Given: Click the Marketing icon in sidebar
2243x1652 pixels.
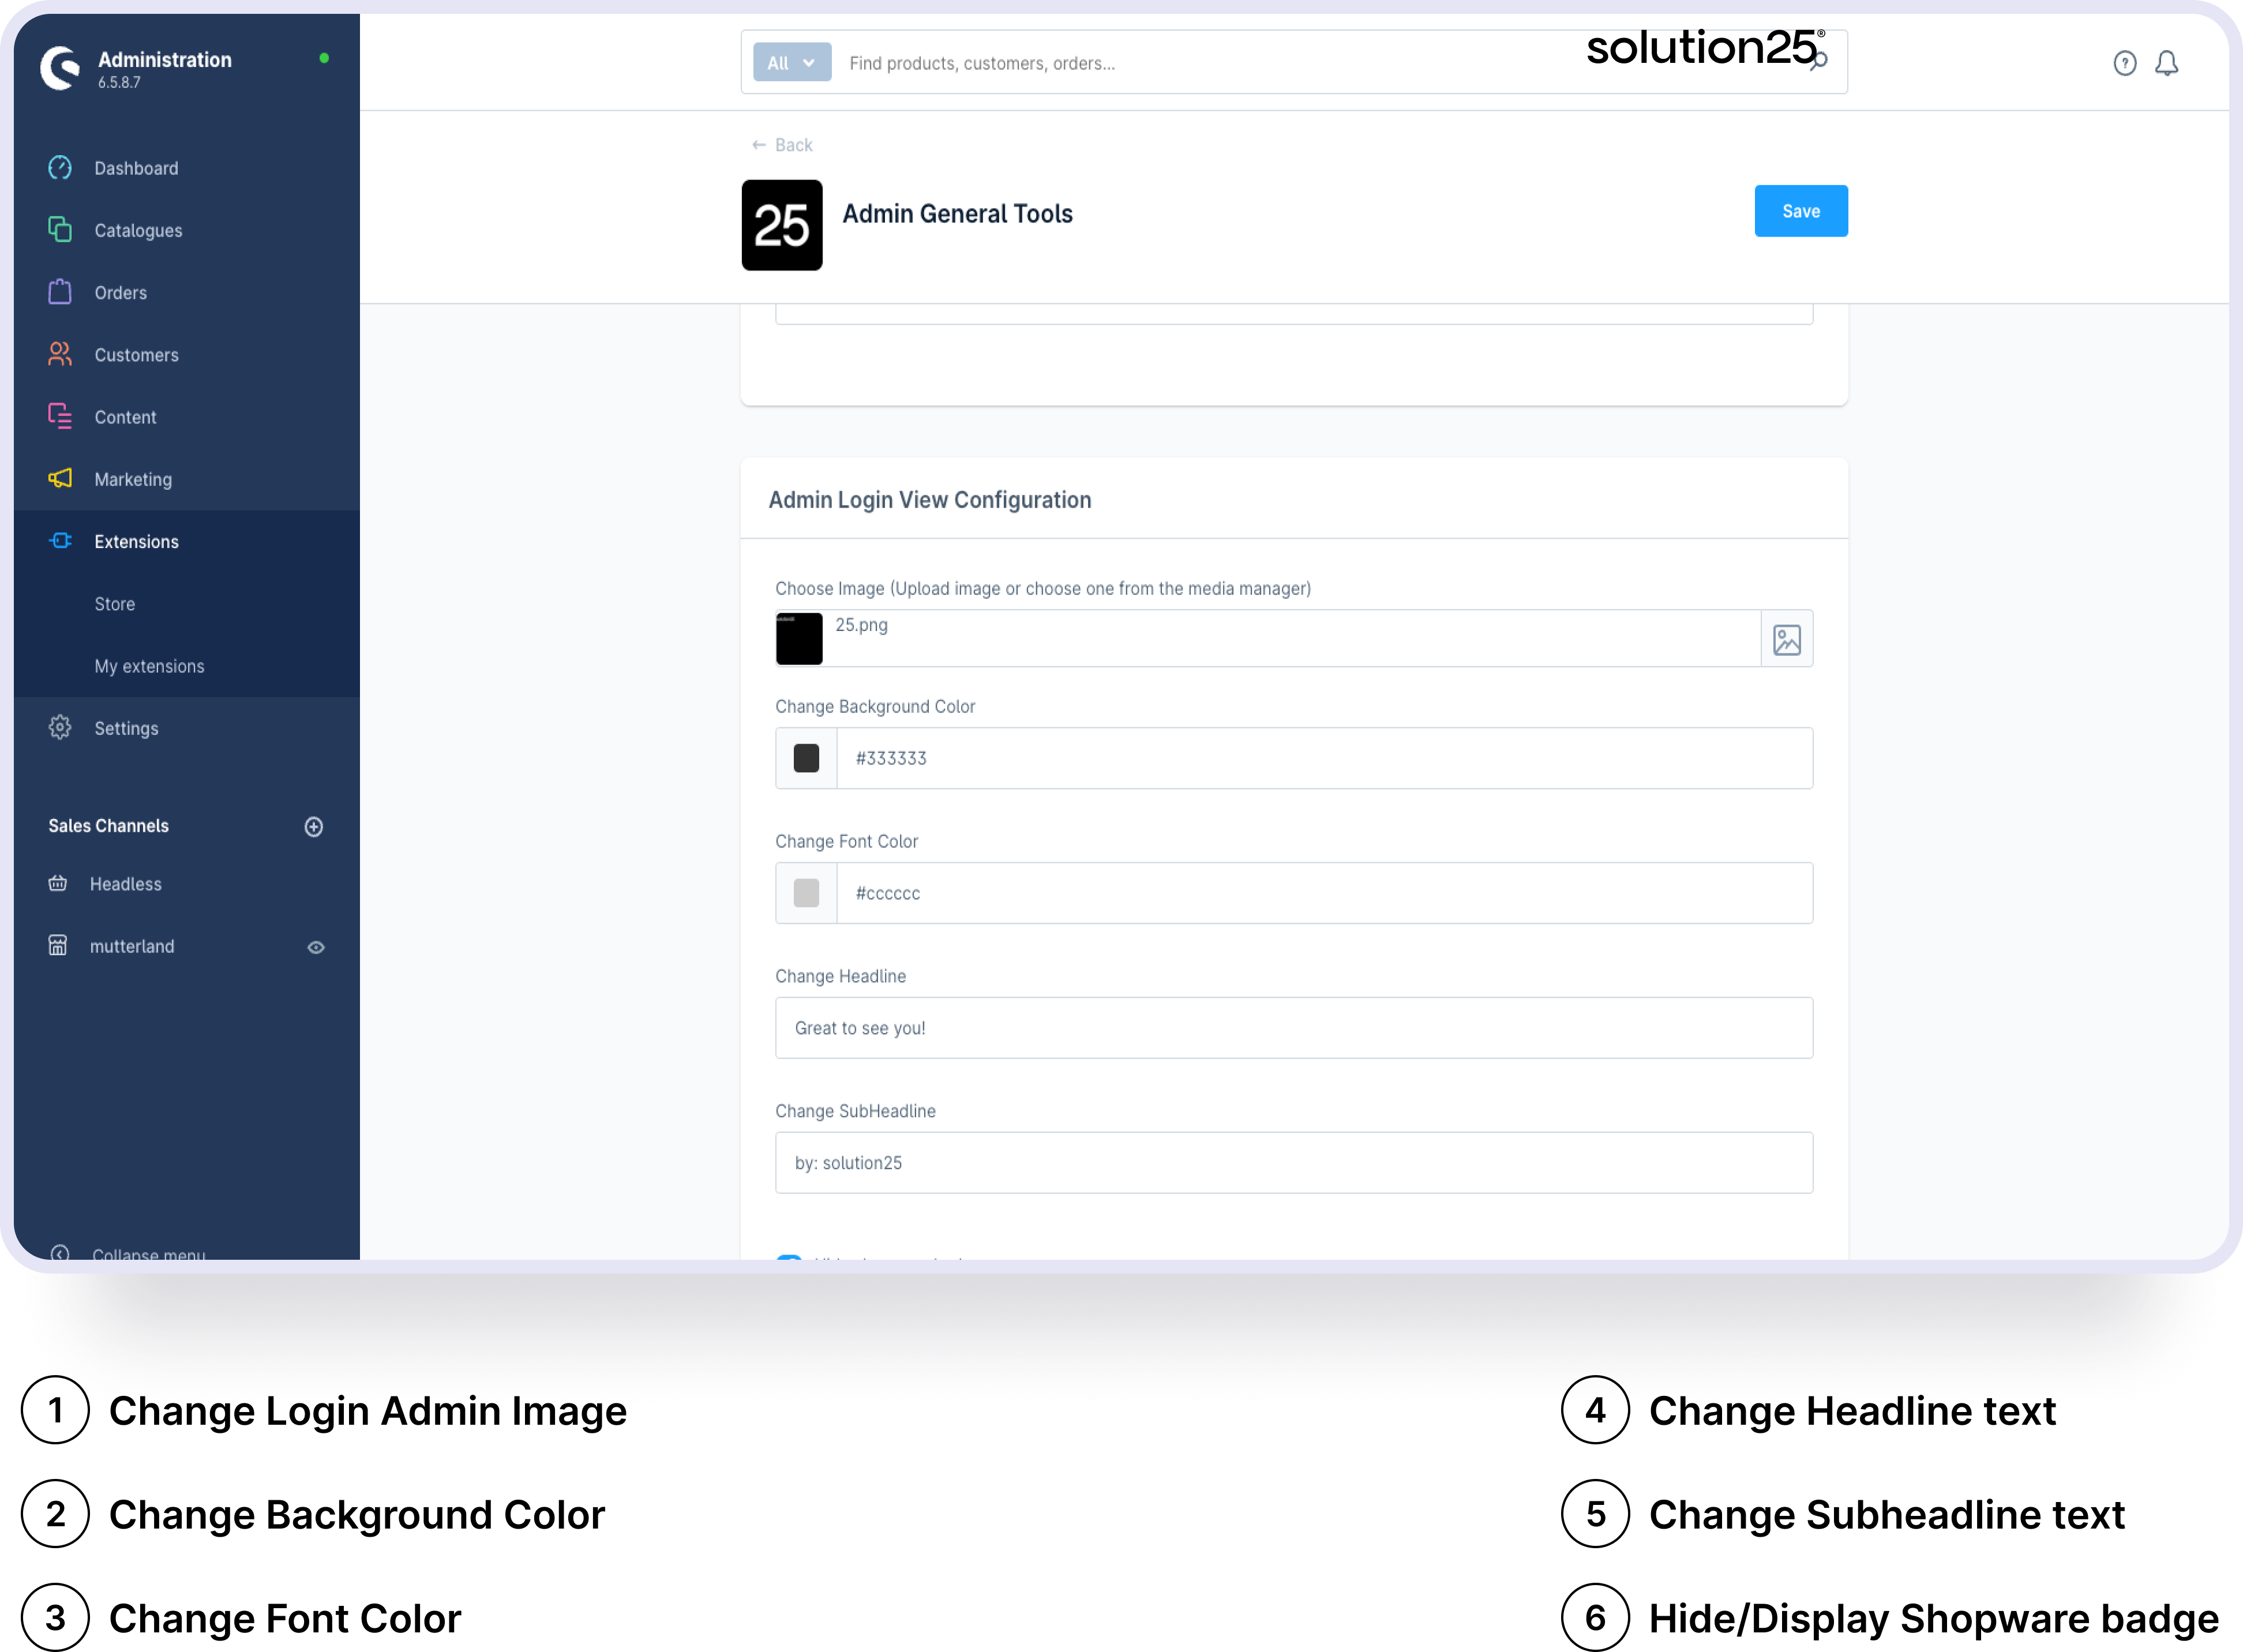Looking at the screenshot, I should (61, 479).
